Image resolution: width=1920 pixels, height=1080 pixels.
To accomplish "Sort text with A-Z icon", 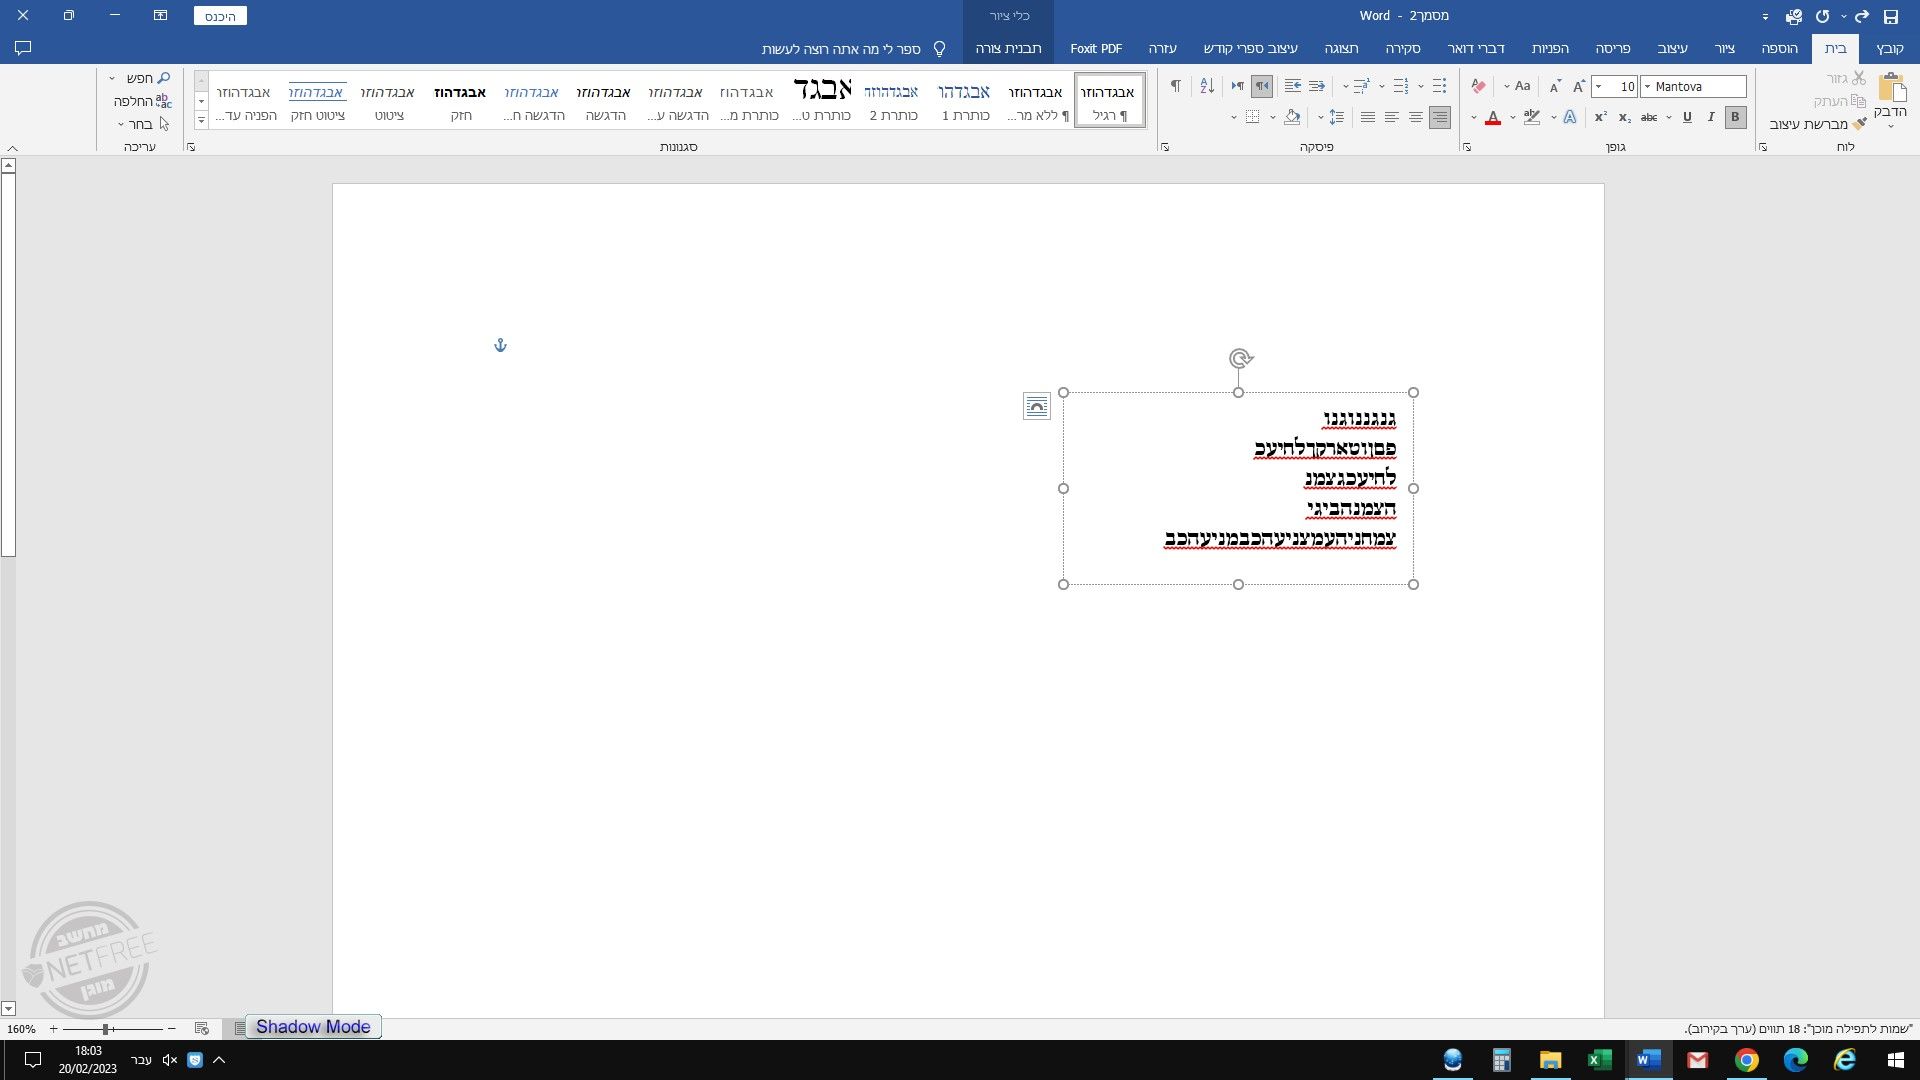I will click(1207, 86).
